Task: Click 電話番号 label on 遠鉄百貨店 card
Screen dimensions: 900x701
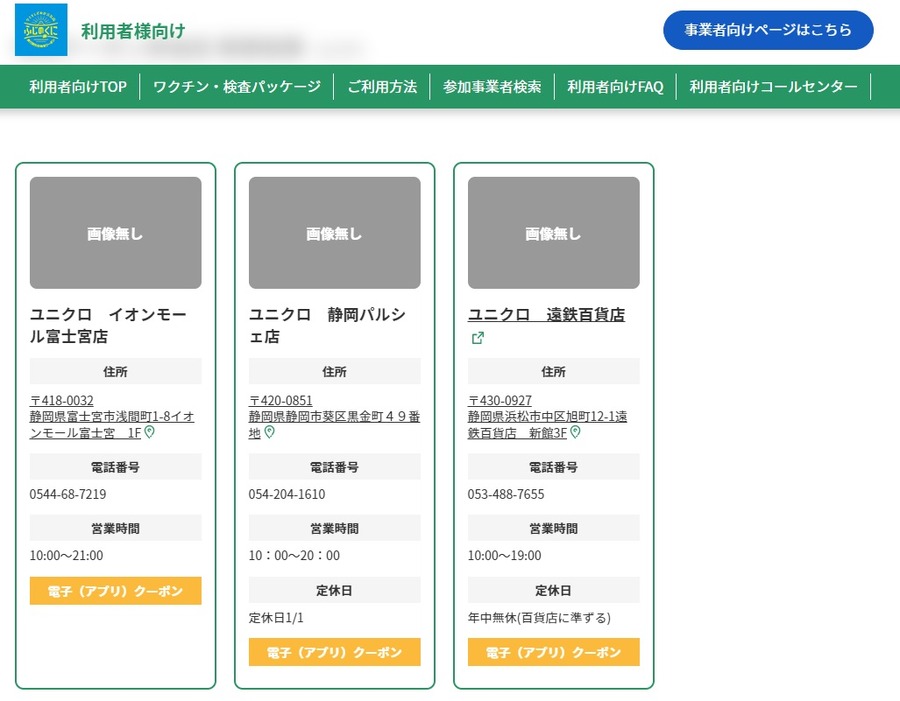Action: 553,467
